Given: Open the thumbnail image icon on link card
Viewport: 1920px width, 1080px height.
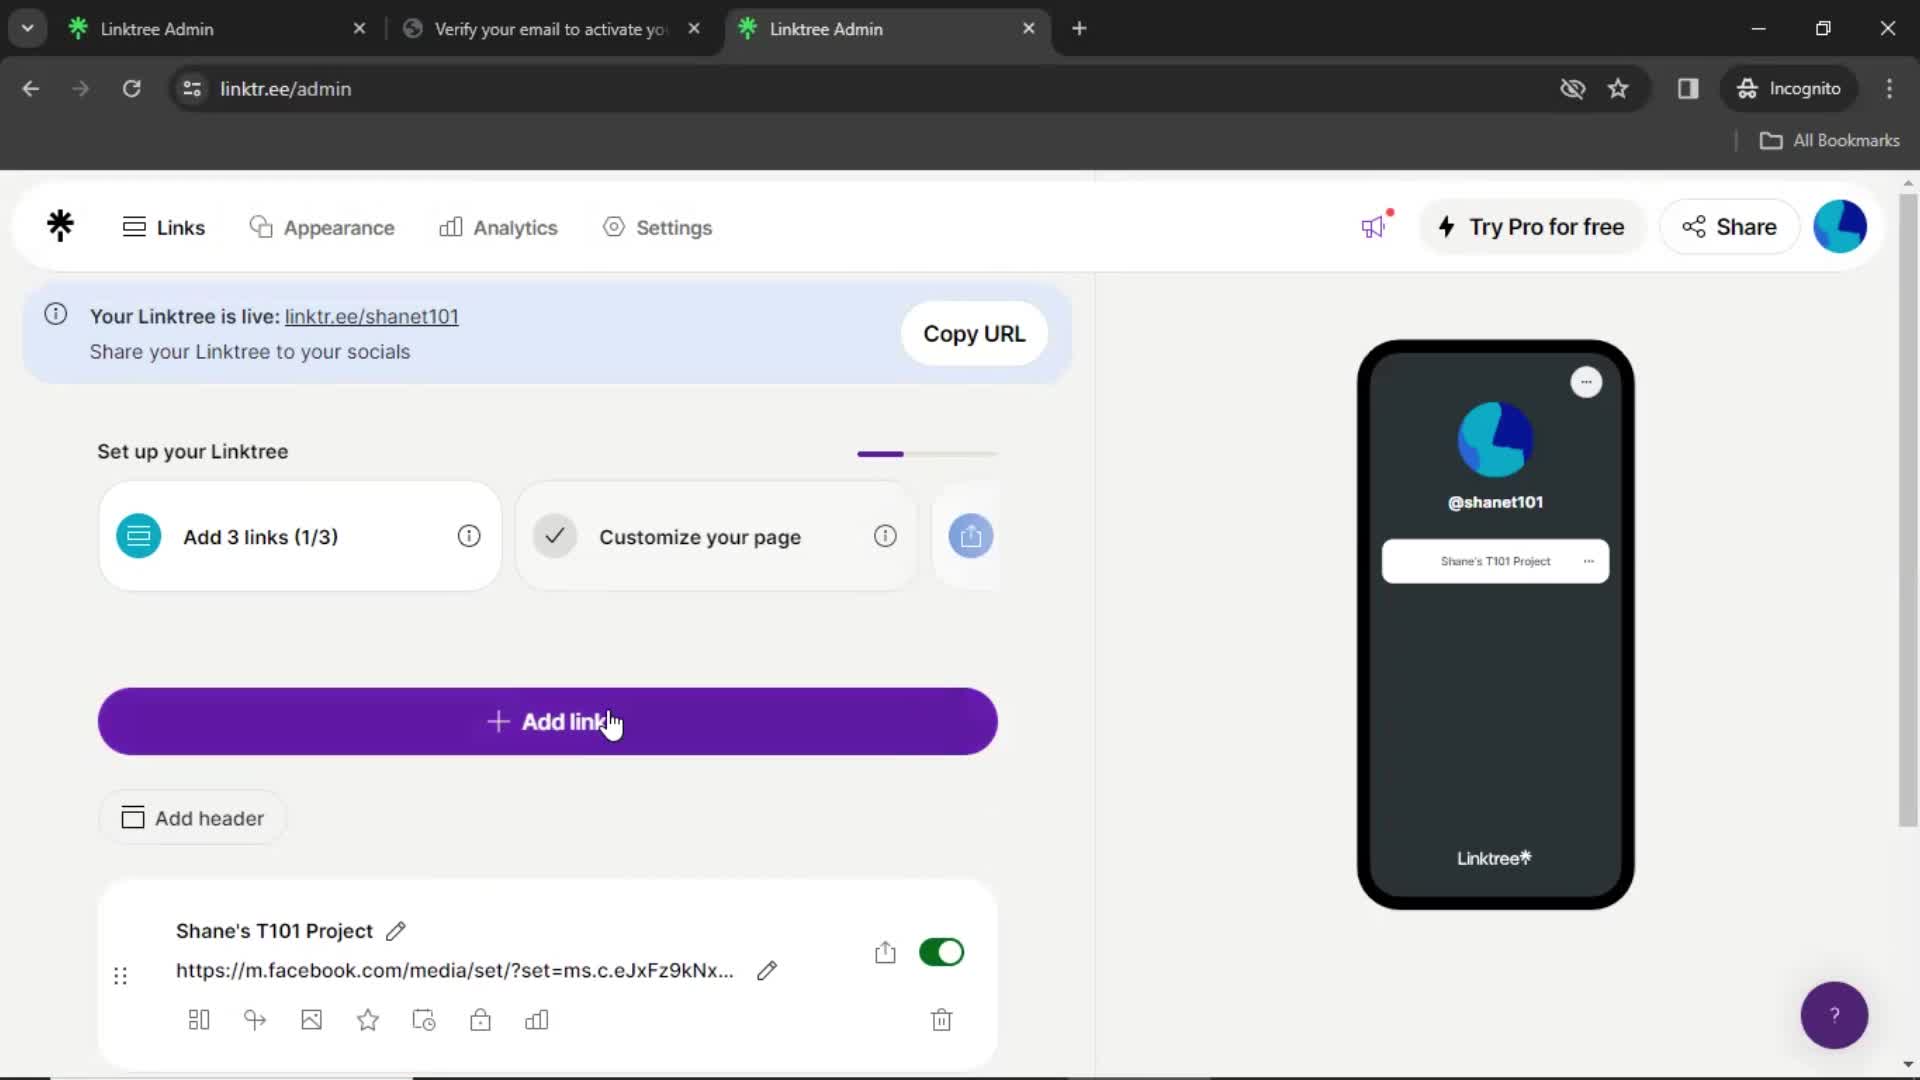Looking at the screenshot, I should click(x=312, y=1020).
